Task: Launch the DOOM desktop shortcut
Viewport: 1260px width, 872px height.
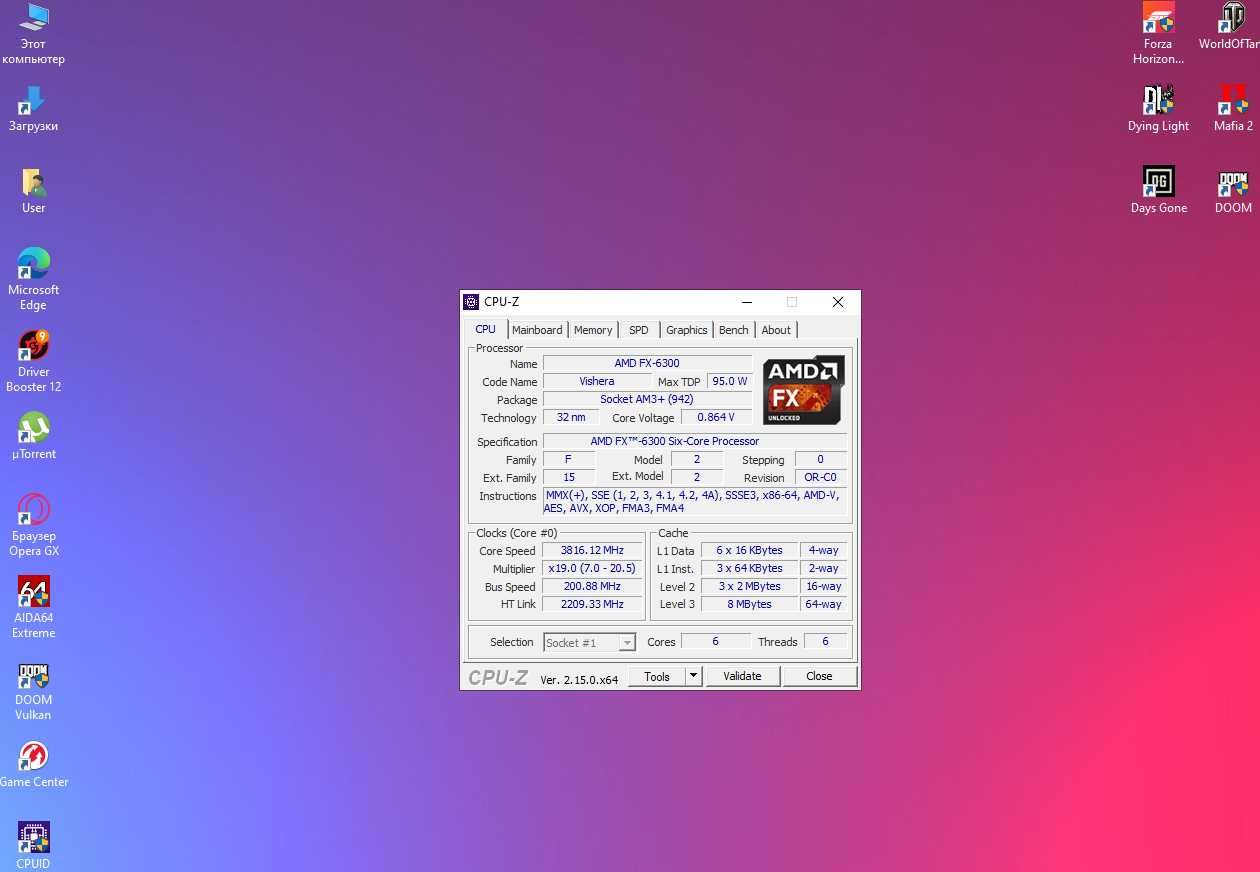Action: pos(1233,191)
